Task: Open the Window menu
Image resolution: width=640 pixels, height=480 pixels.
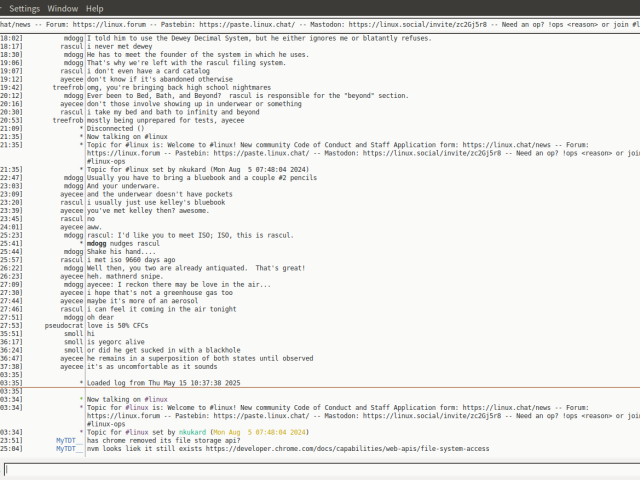Action: click(x=62, y=7)
